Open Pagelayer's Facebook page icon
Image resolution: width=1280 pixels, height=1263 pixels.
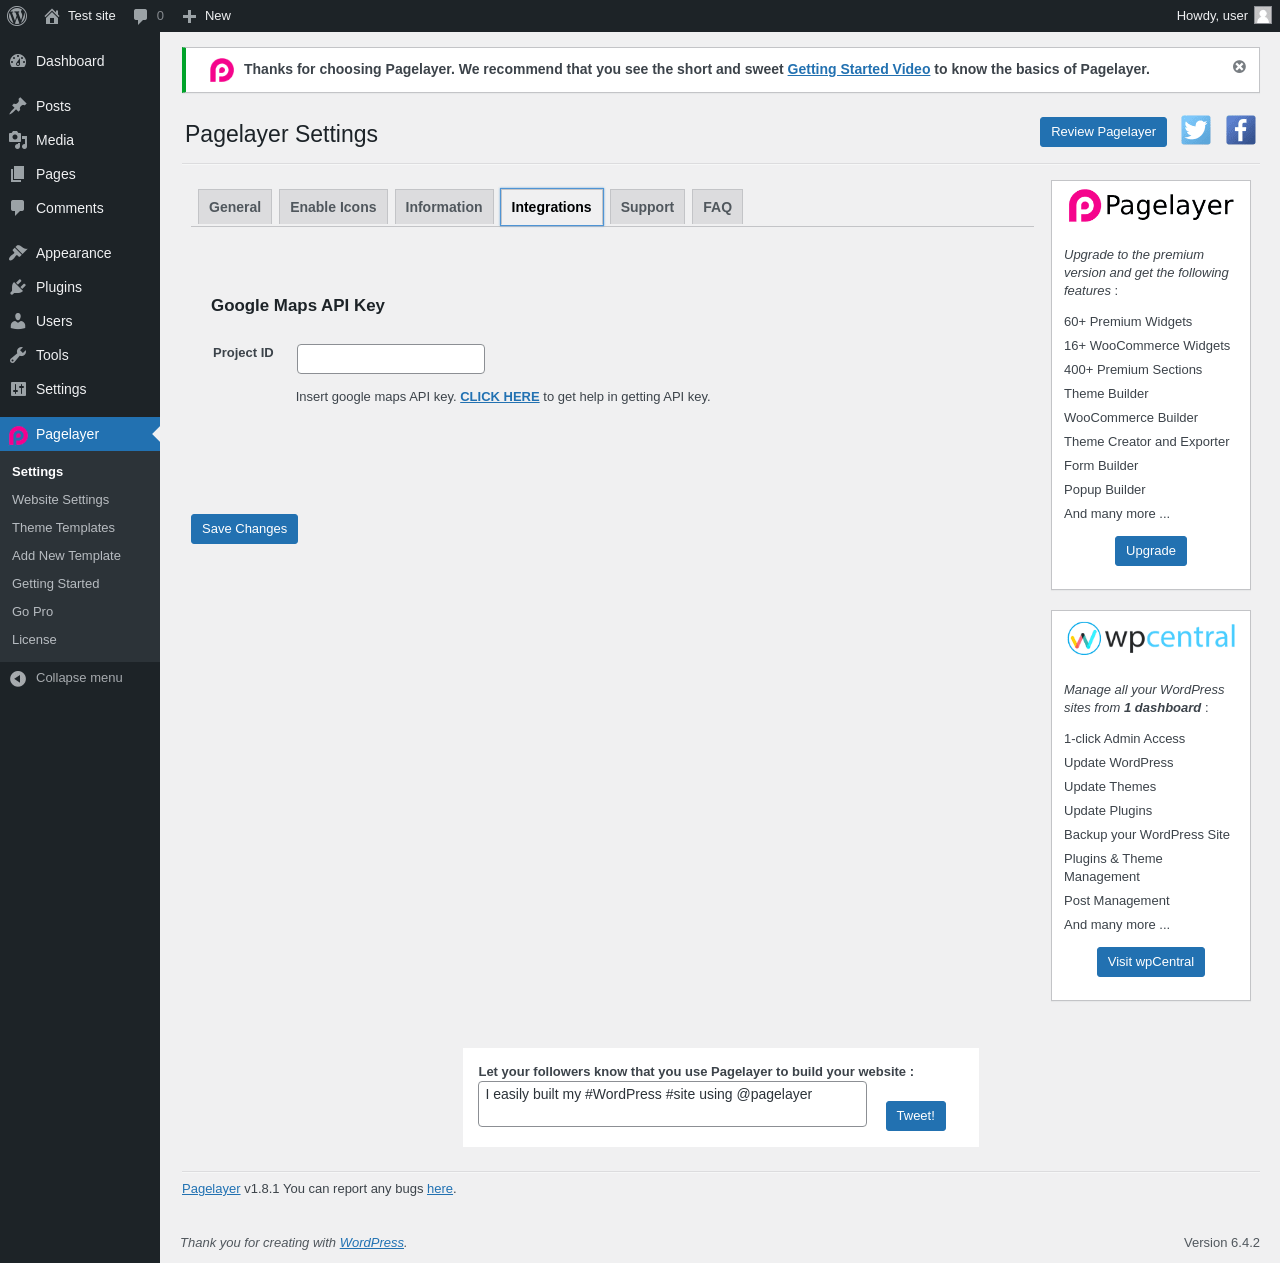coord(1241,130)
